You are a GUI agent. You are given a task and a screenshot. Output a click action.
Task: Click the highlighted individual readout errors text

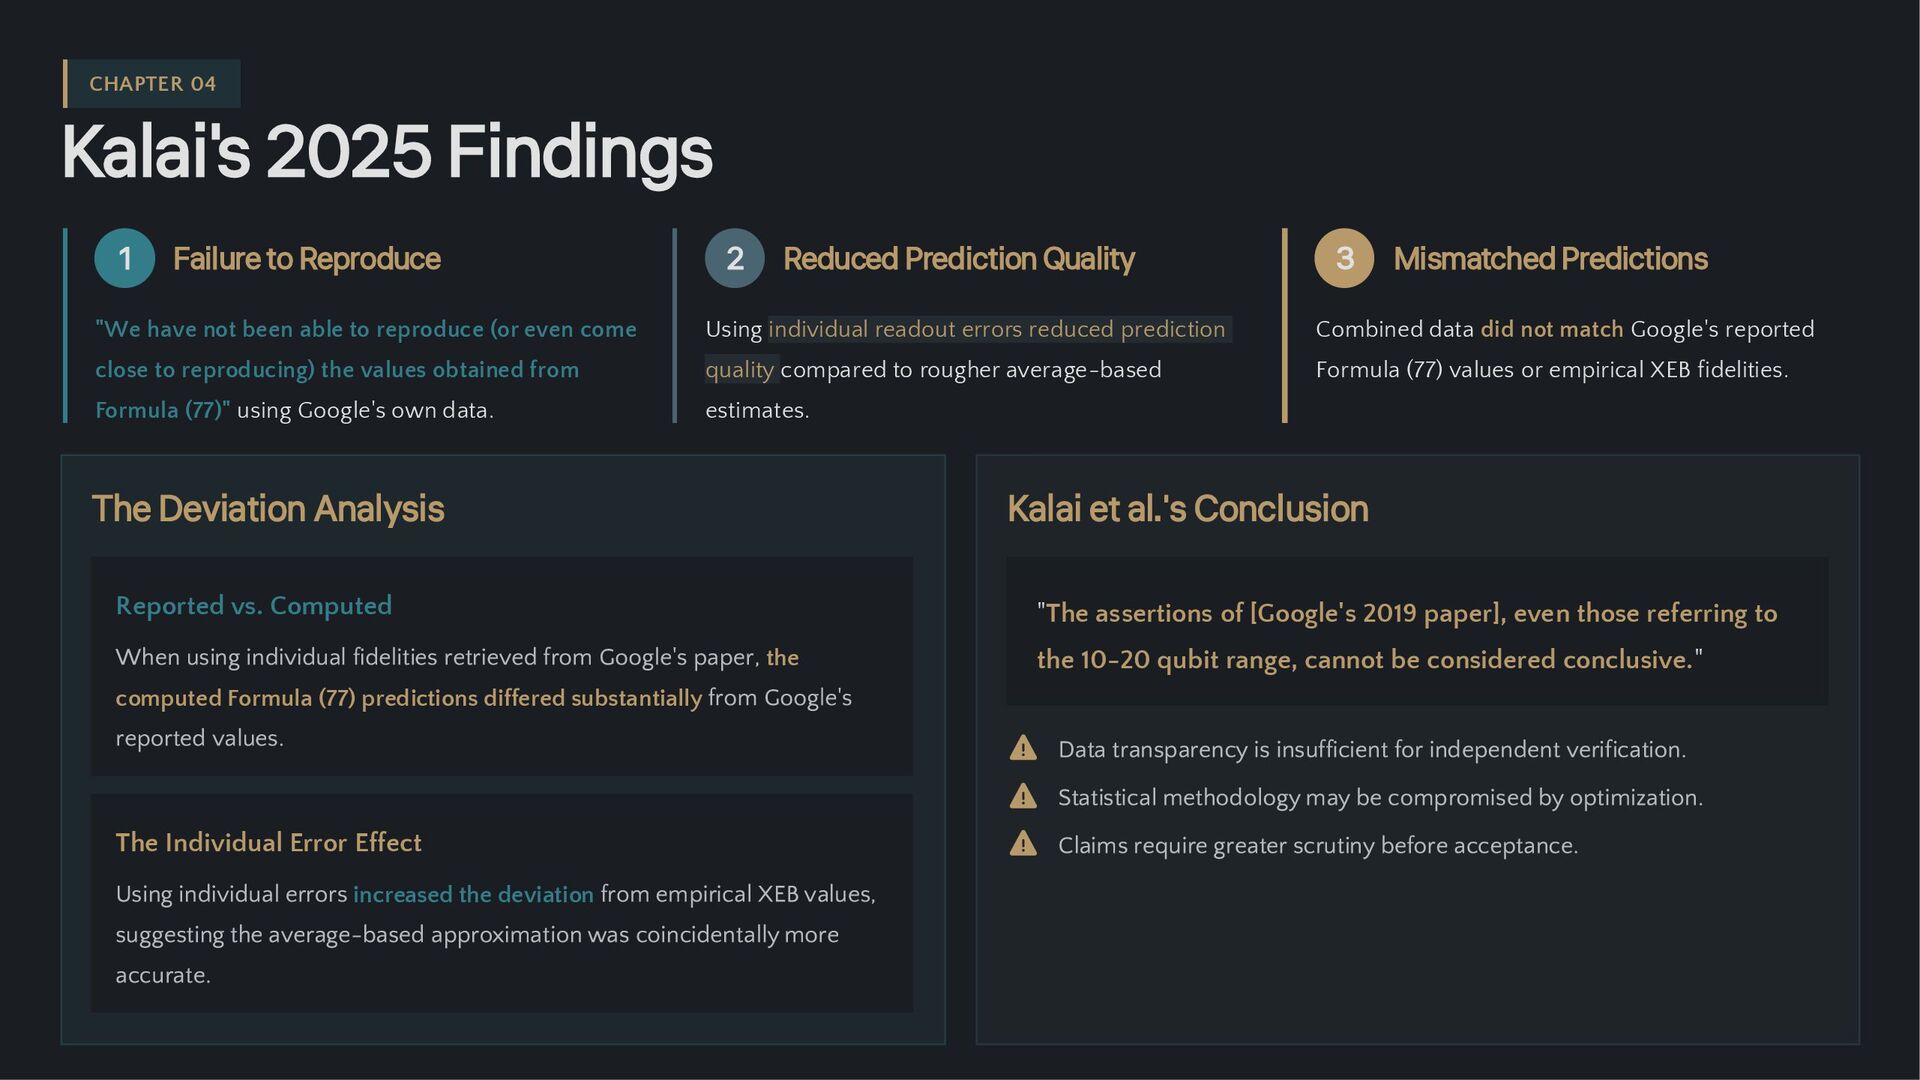(996, 330)
